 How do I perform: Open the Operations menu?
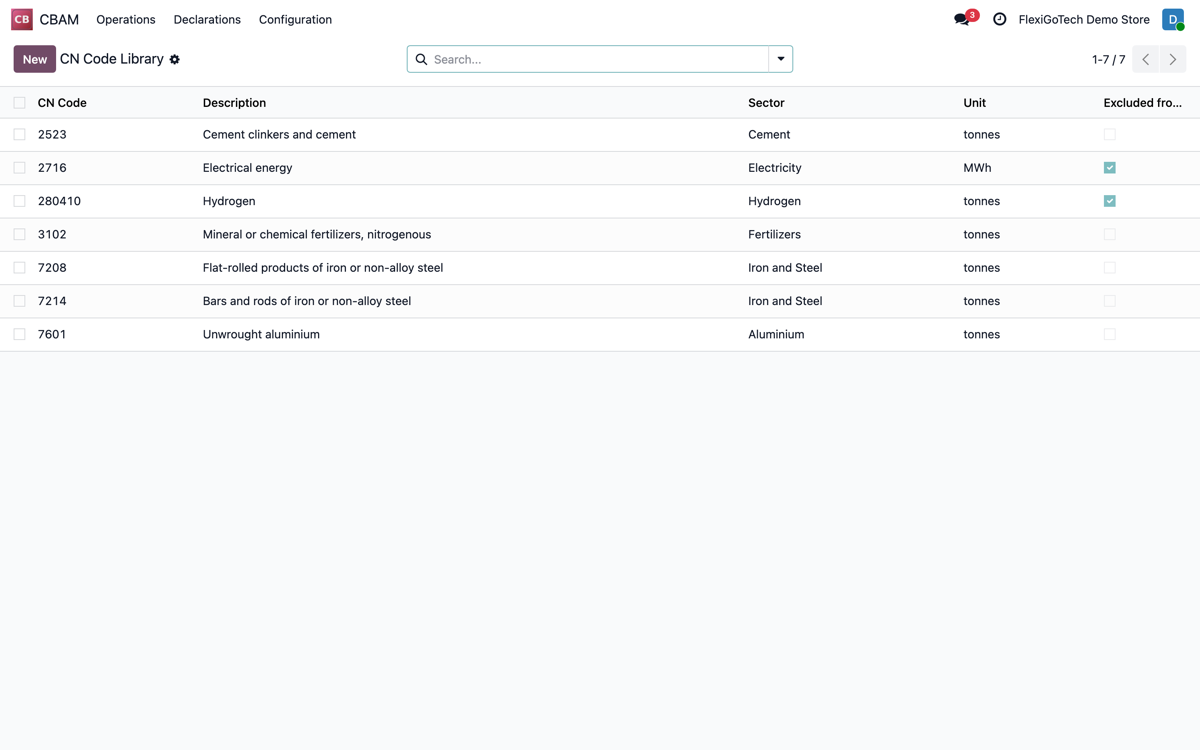[x=126, y=19]
